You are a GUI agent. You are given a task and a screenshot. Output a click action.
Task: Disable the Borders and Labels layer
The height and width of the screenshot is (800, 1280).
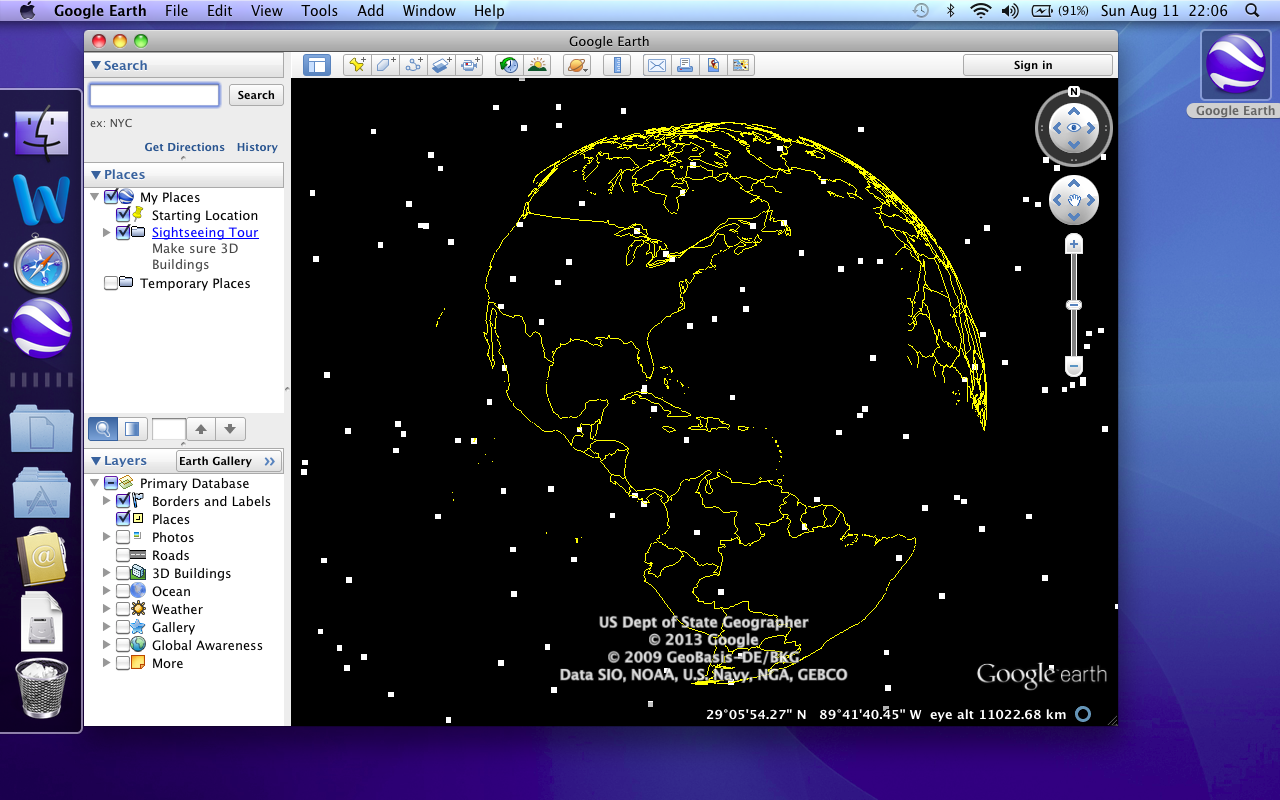(123, 501)
